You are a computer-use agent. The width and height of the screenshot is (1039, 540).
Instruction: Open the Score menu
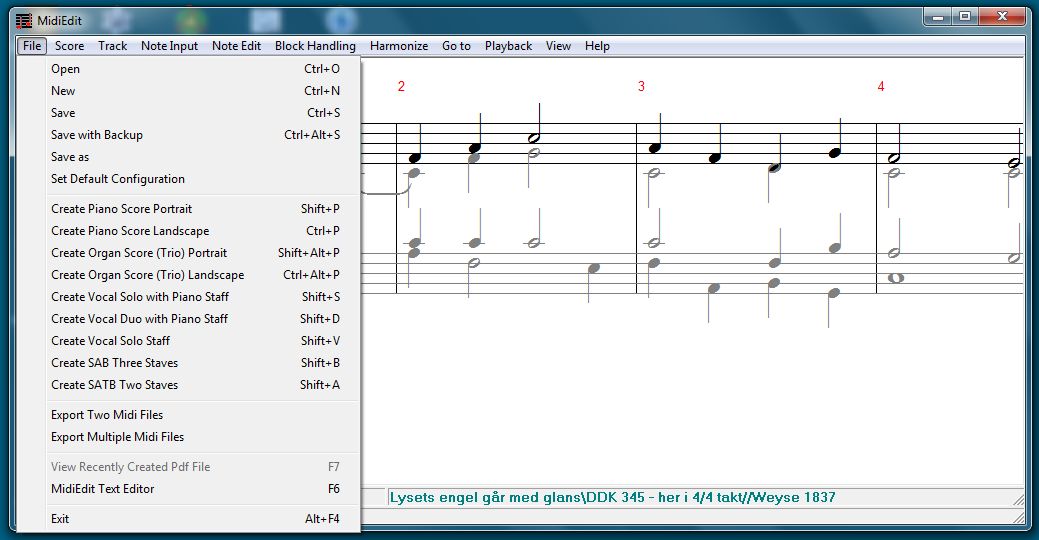tap(70, 46)
